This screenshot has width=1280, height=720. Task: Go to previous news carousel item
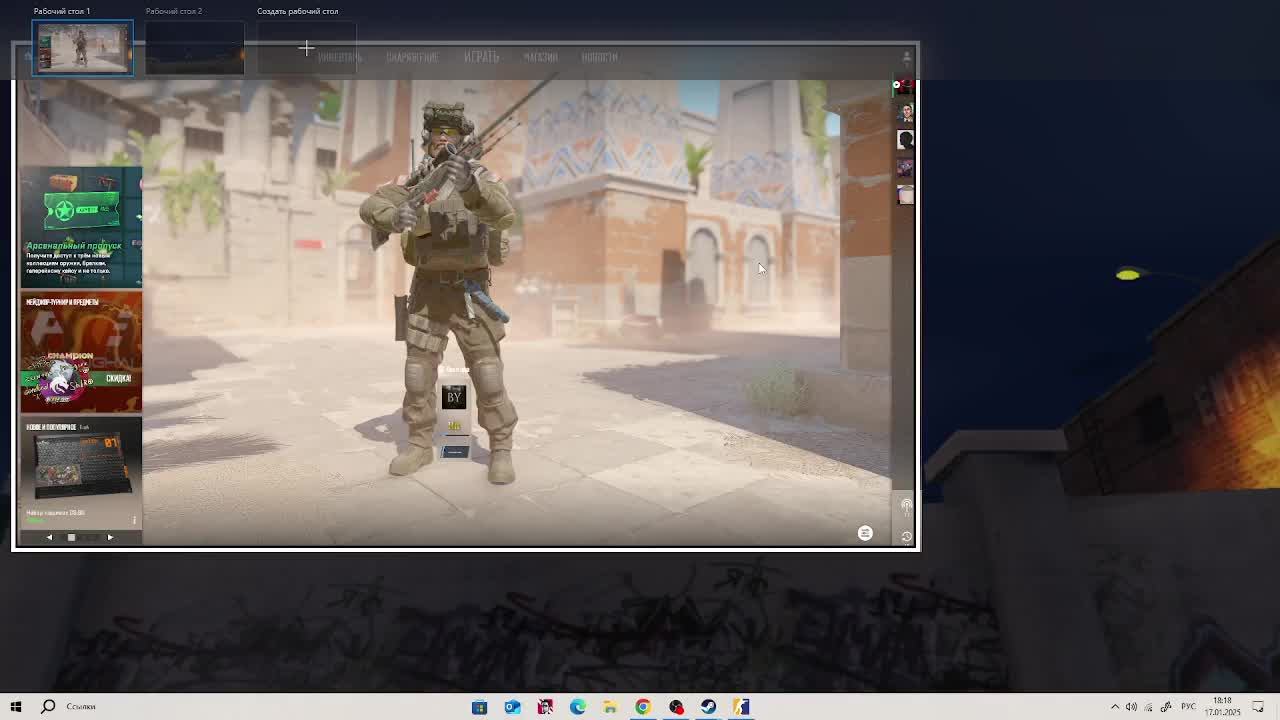click(x=49, y=537)
